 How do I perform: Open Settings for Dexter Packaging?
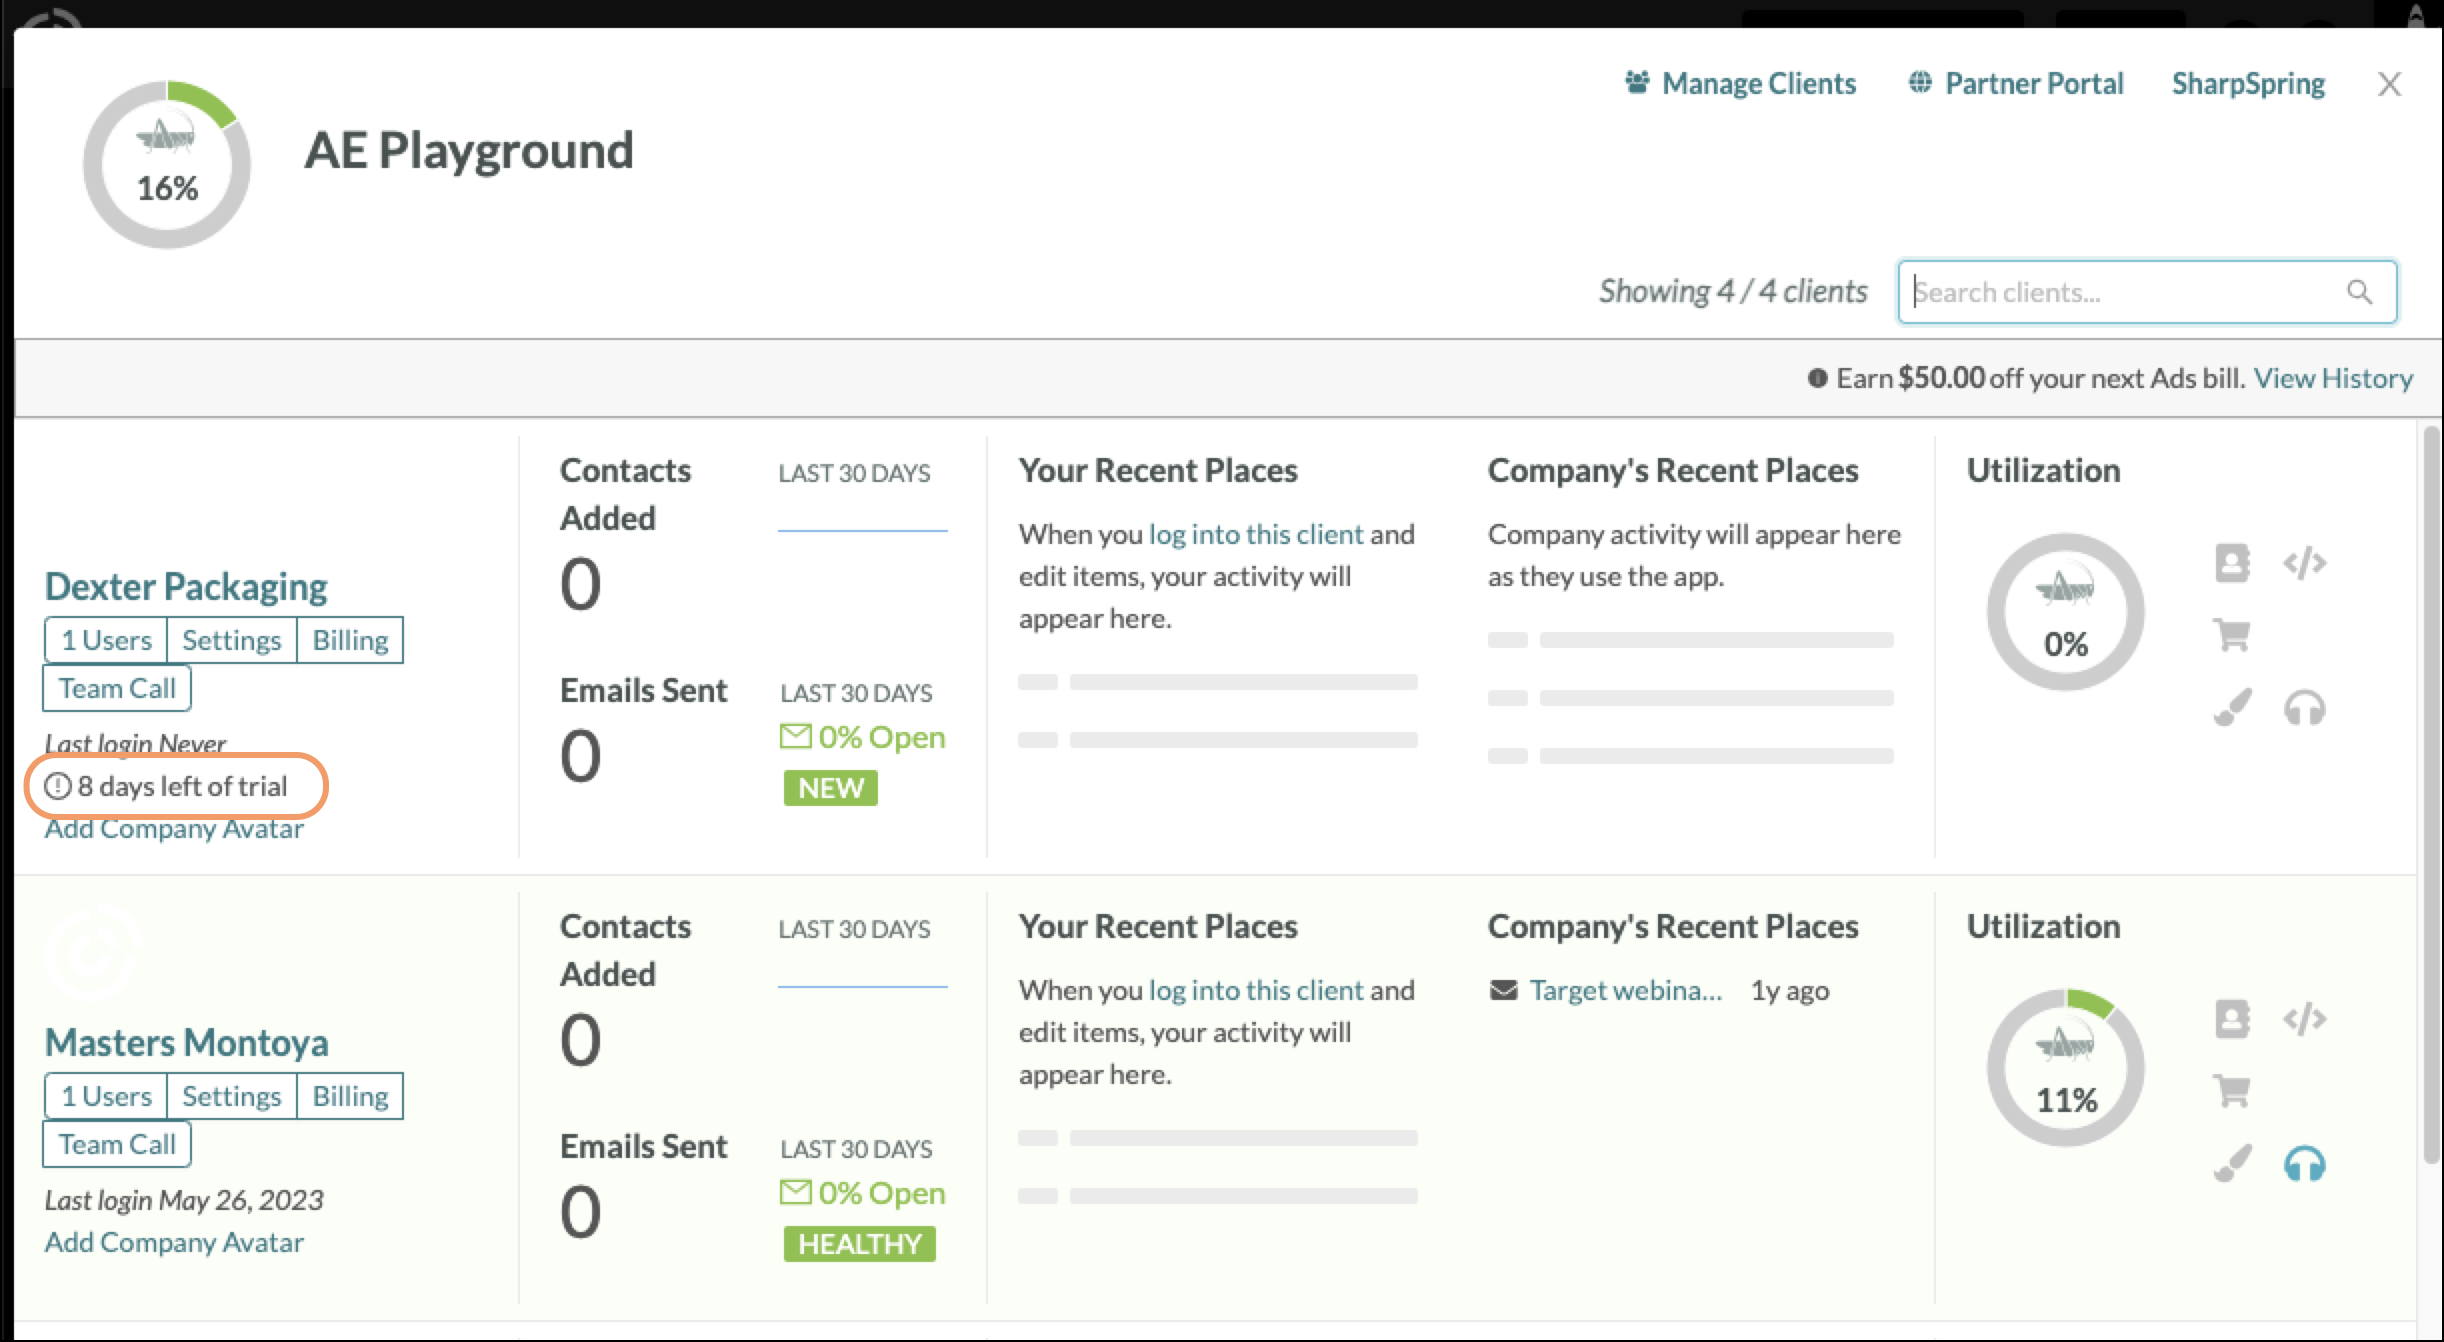coord(232,640)
